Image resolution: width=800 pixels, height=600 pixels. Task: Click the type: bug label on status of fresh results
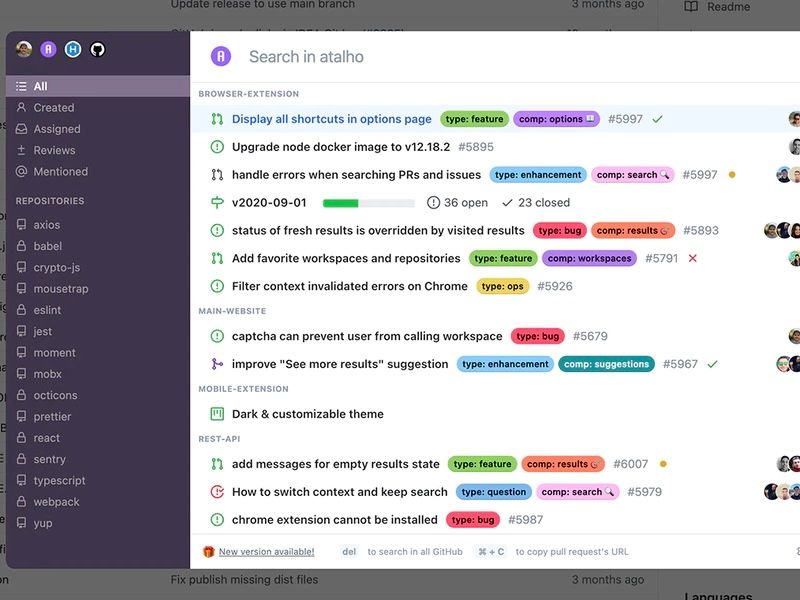(x=560, y=230)
